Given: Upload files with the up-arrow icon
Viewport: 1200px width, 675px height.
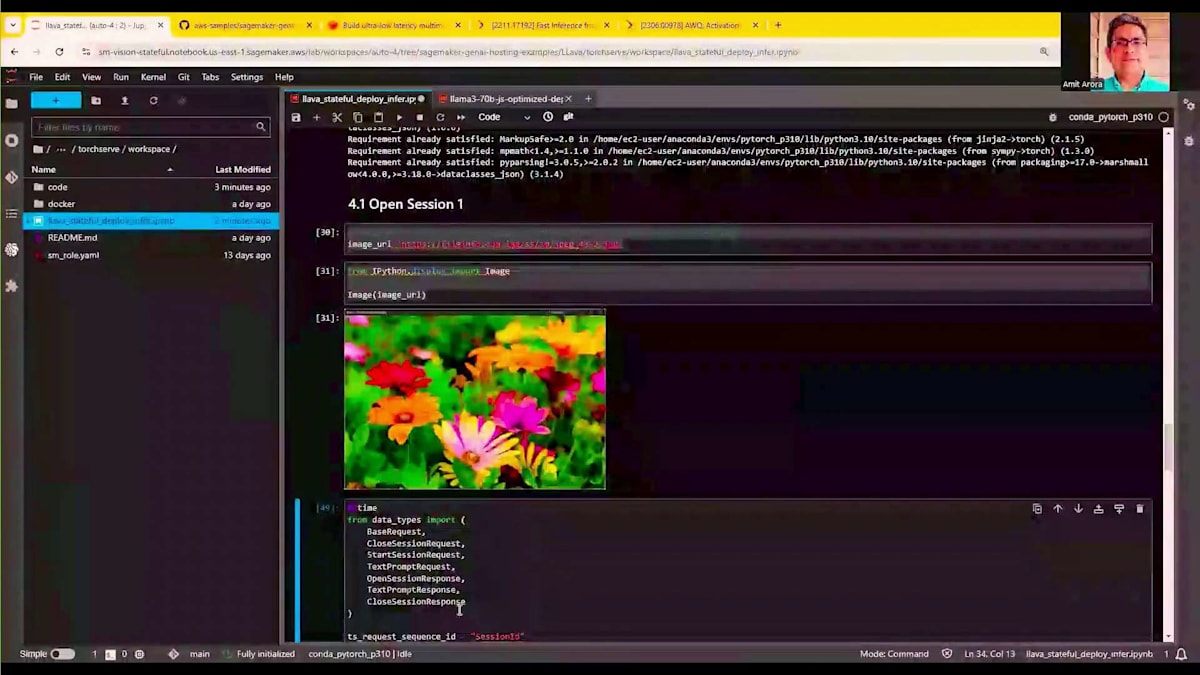Looking at the screenshot, I should [x=125, y=101].
